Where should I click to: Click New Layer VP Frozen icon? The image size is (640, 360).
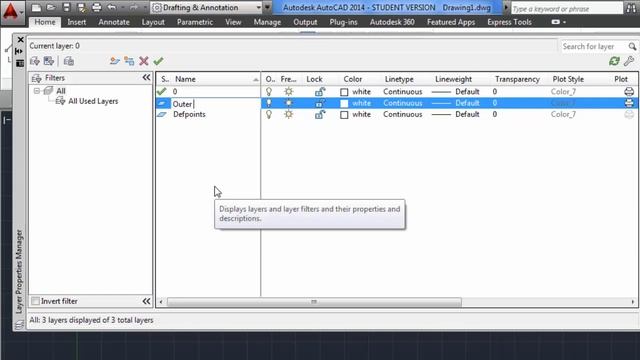[x=129, y=61]
